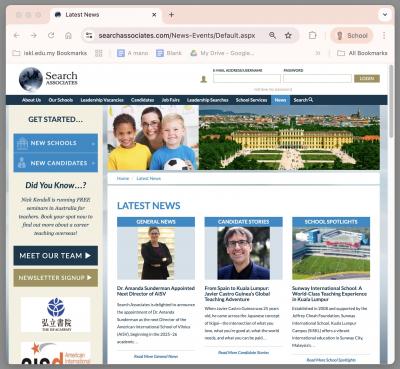Click Read More General News link

tap(156, 356)
